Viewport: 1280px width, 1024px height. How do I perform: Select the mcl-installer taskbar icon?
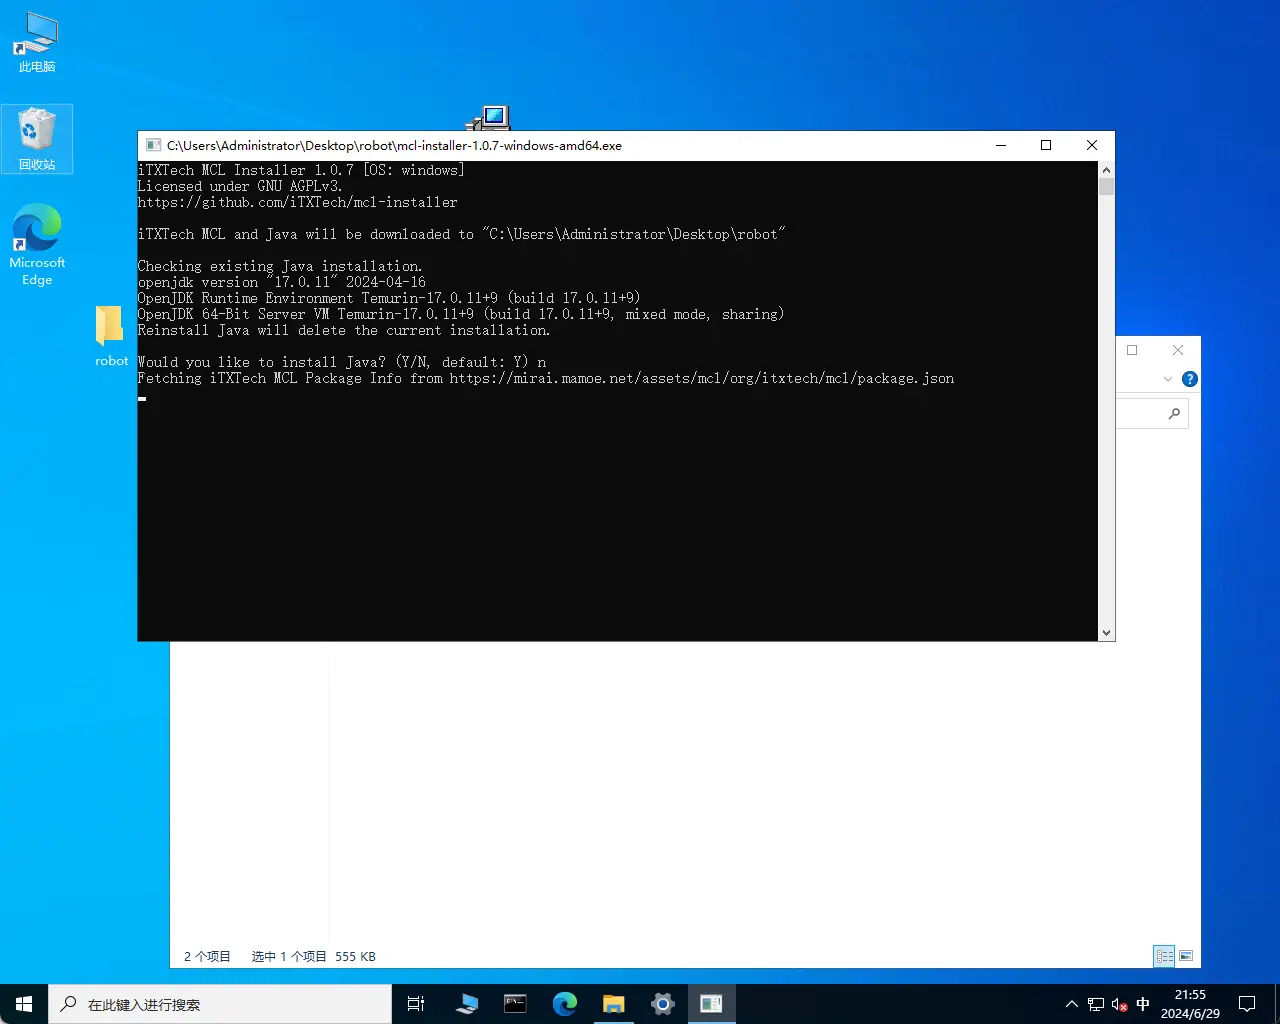coord(711,1004)
